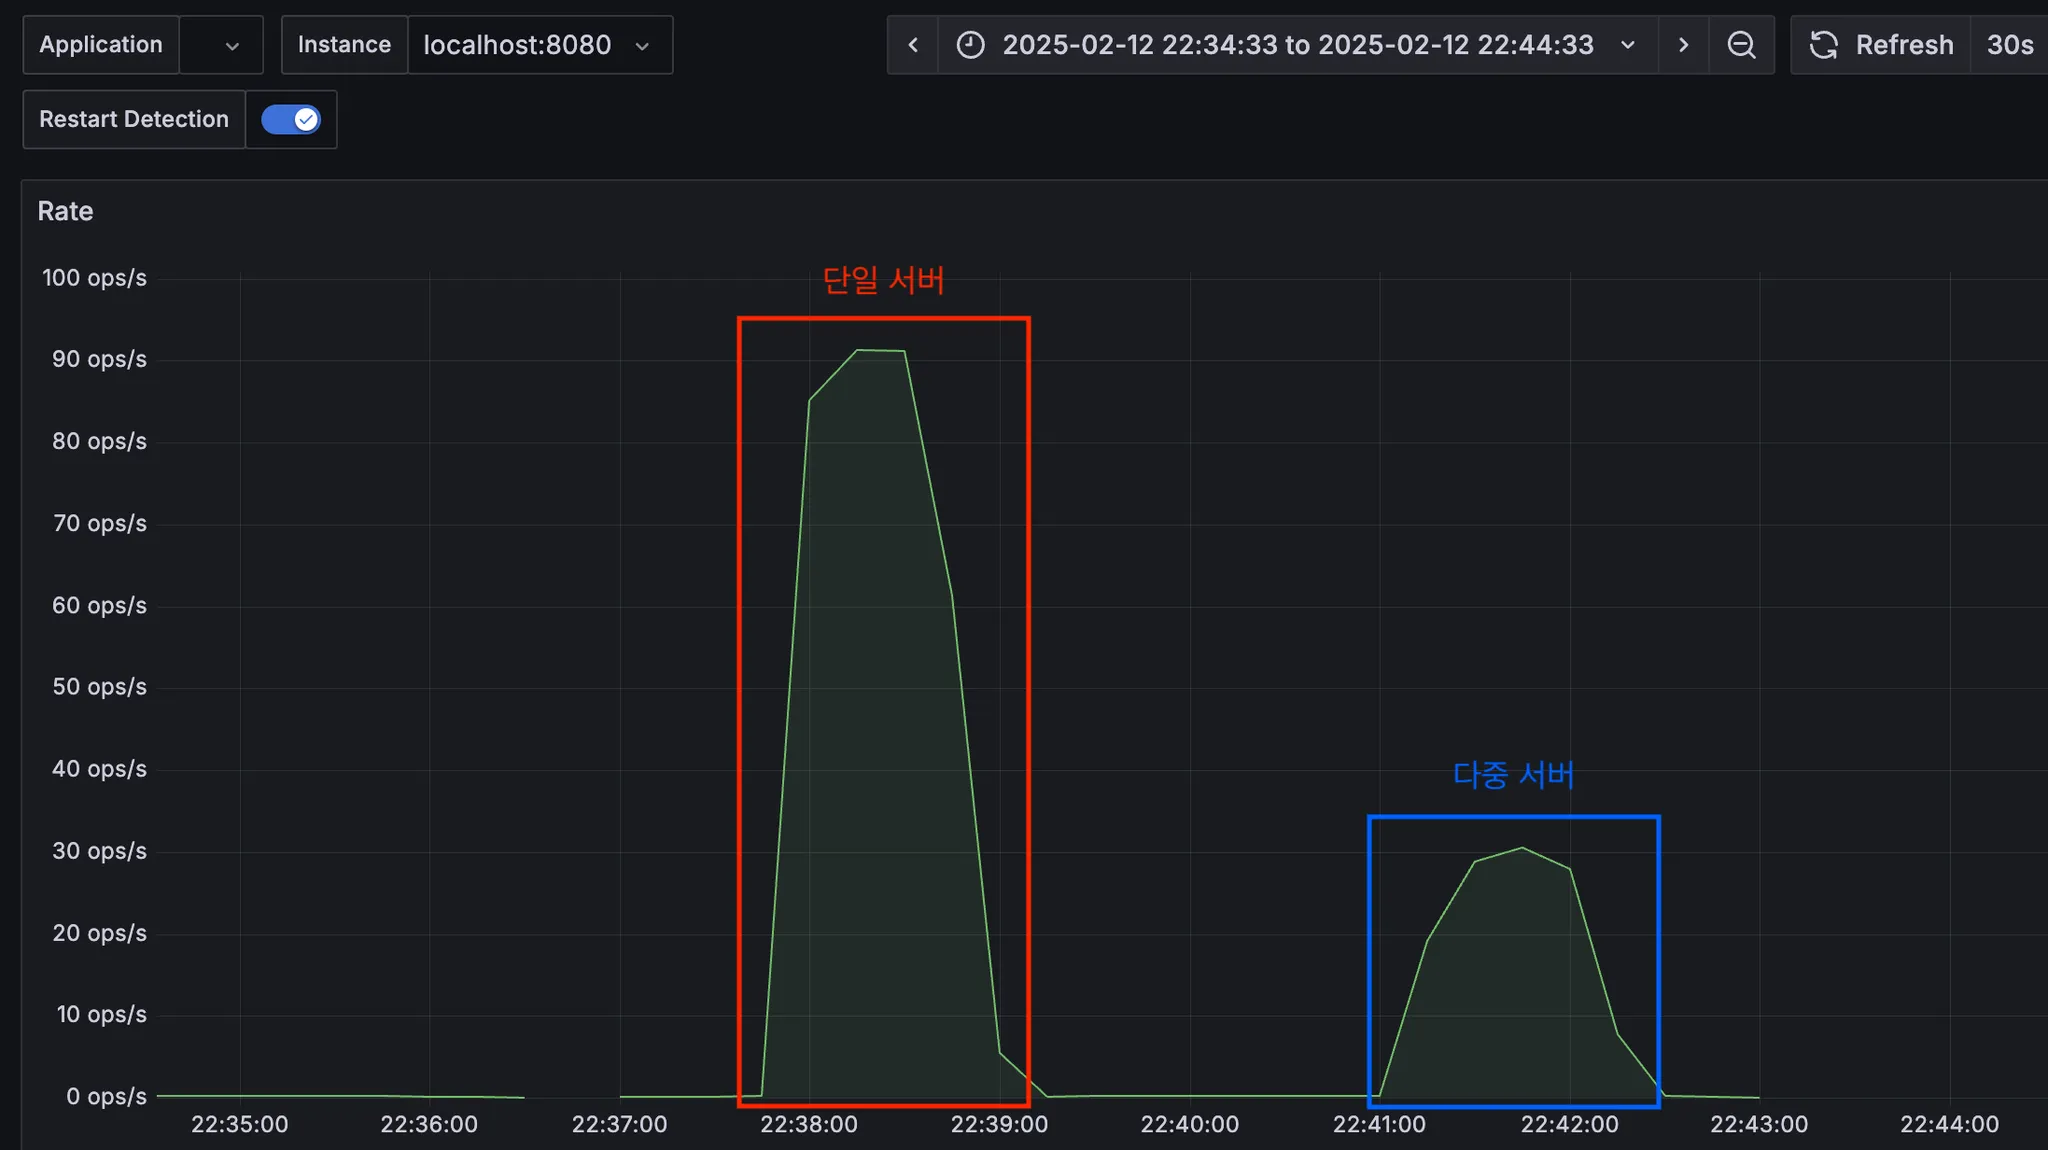Open the 30s refresh interval selector

pyautogui.click(x=2009, y=45)
